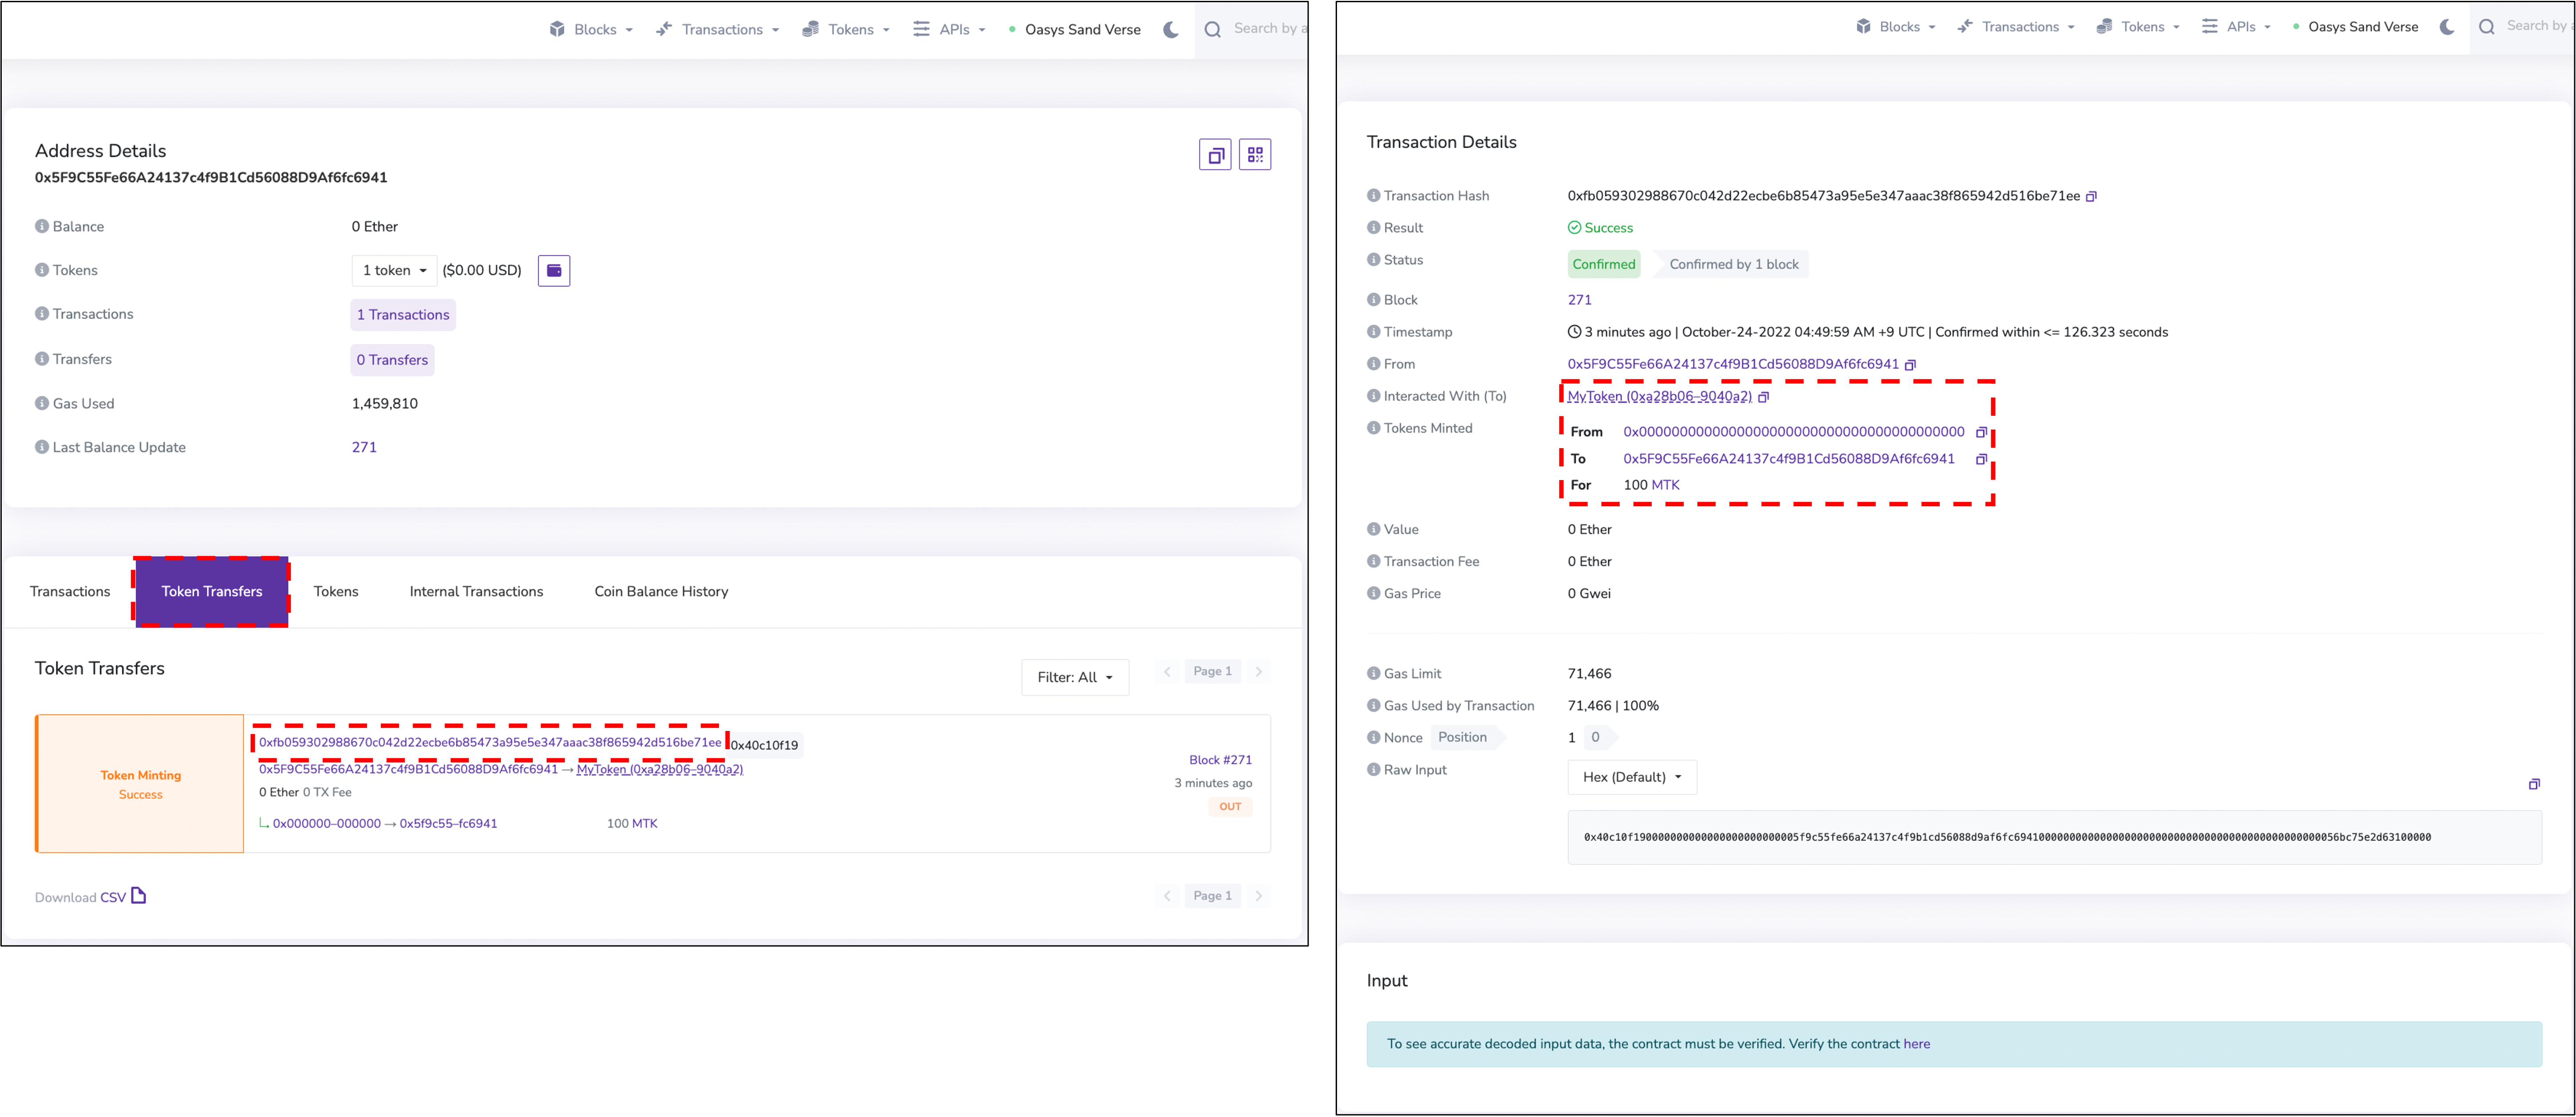
Task: Click search magnifier in Transaction Details window
Action: pos(2487,27)
